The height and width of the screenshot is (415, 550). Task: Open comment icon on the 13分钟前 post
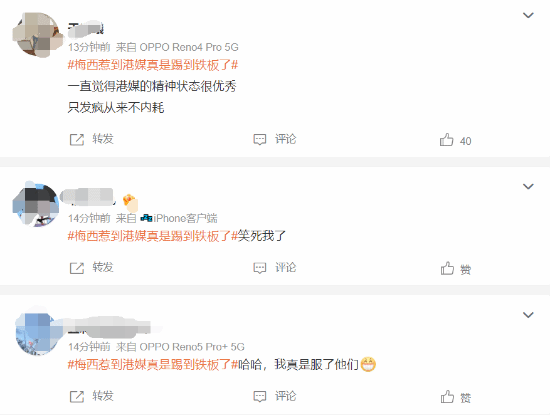pyautogui.click(x=260, y=140)
